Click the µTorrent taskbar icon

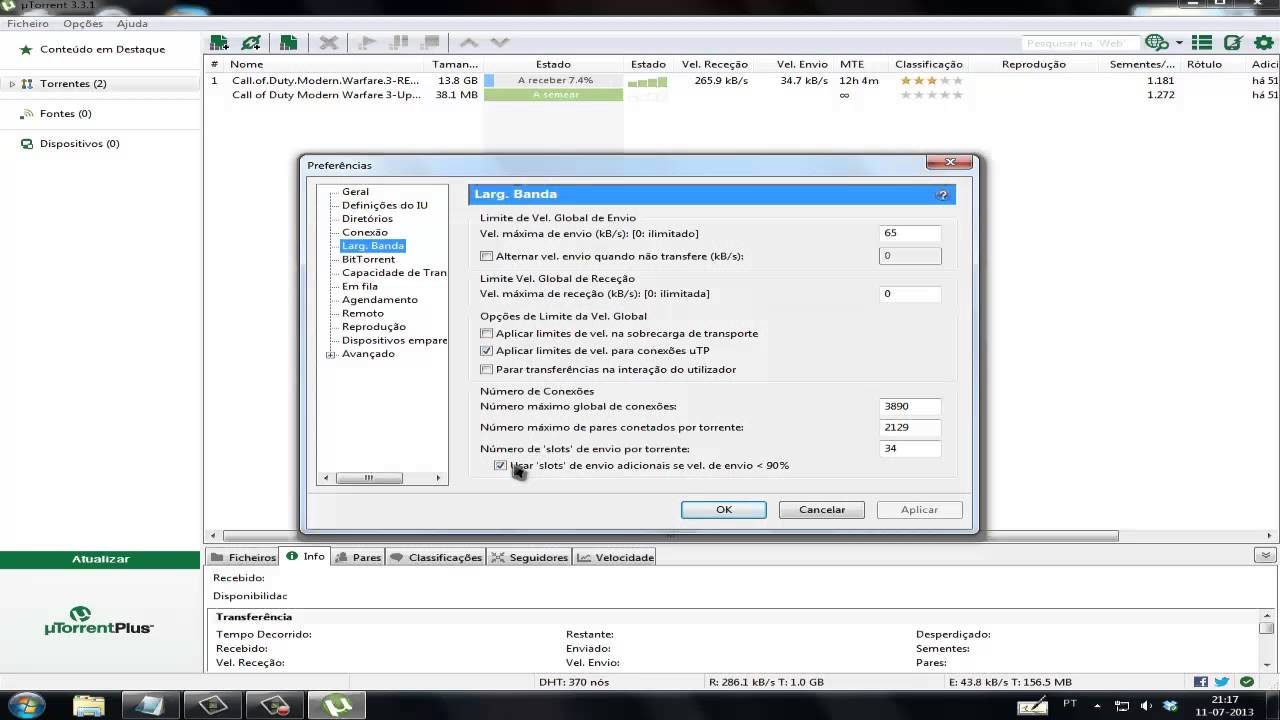coord(337,704)
